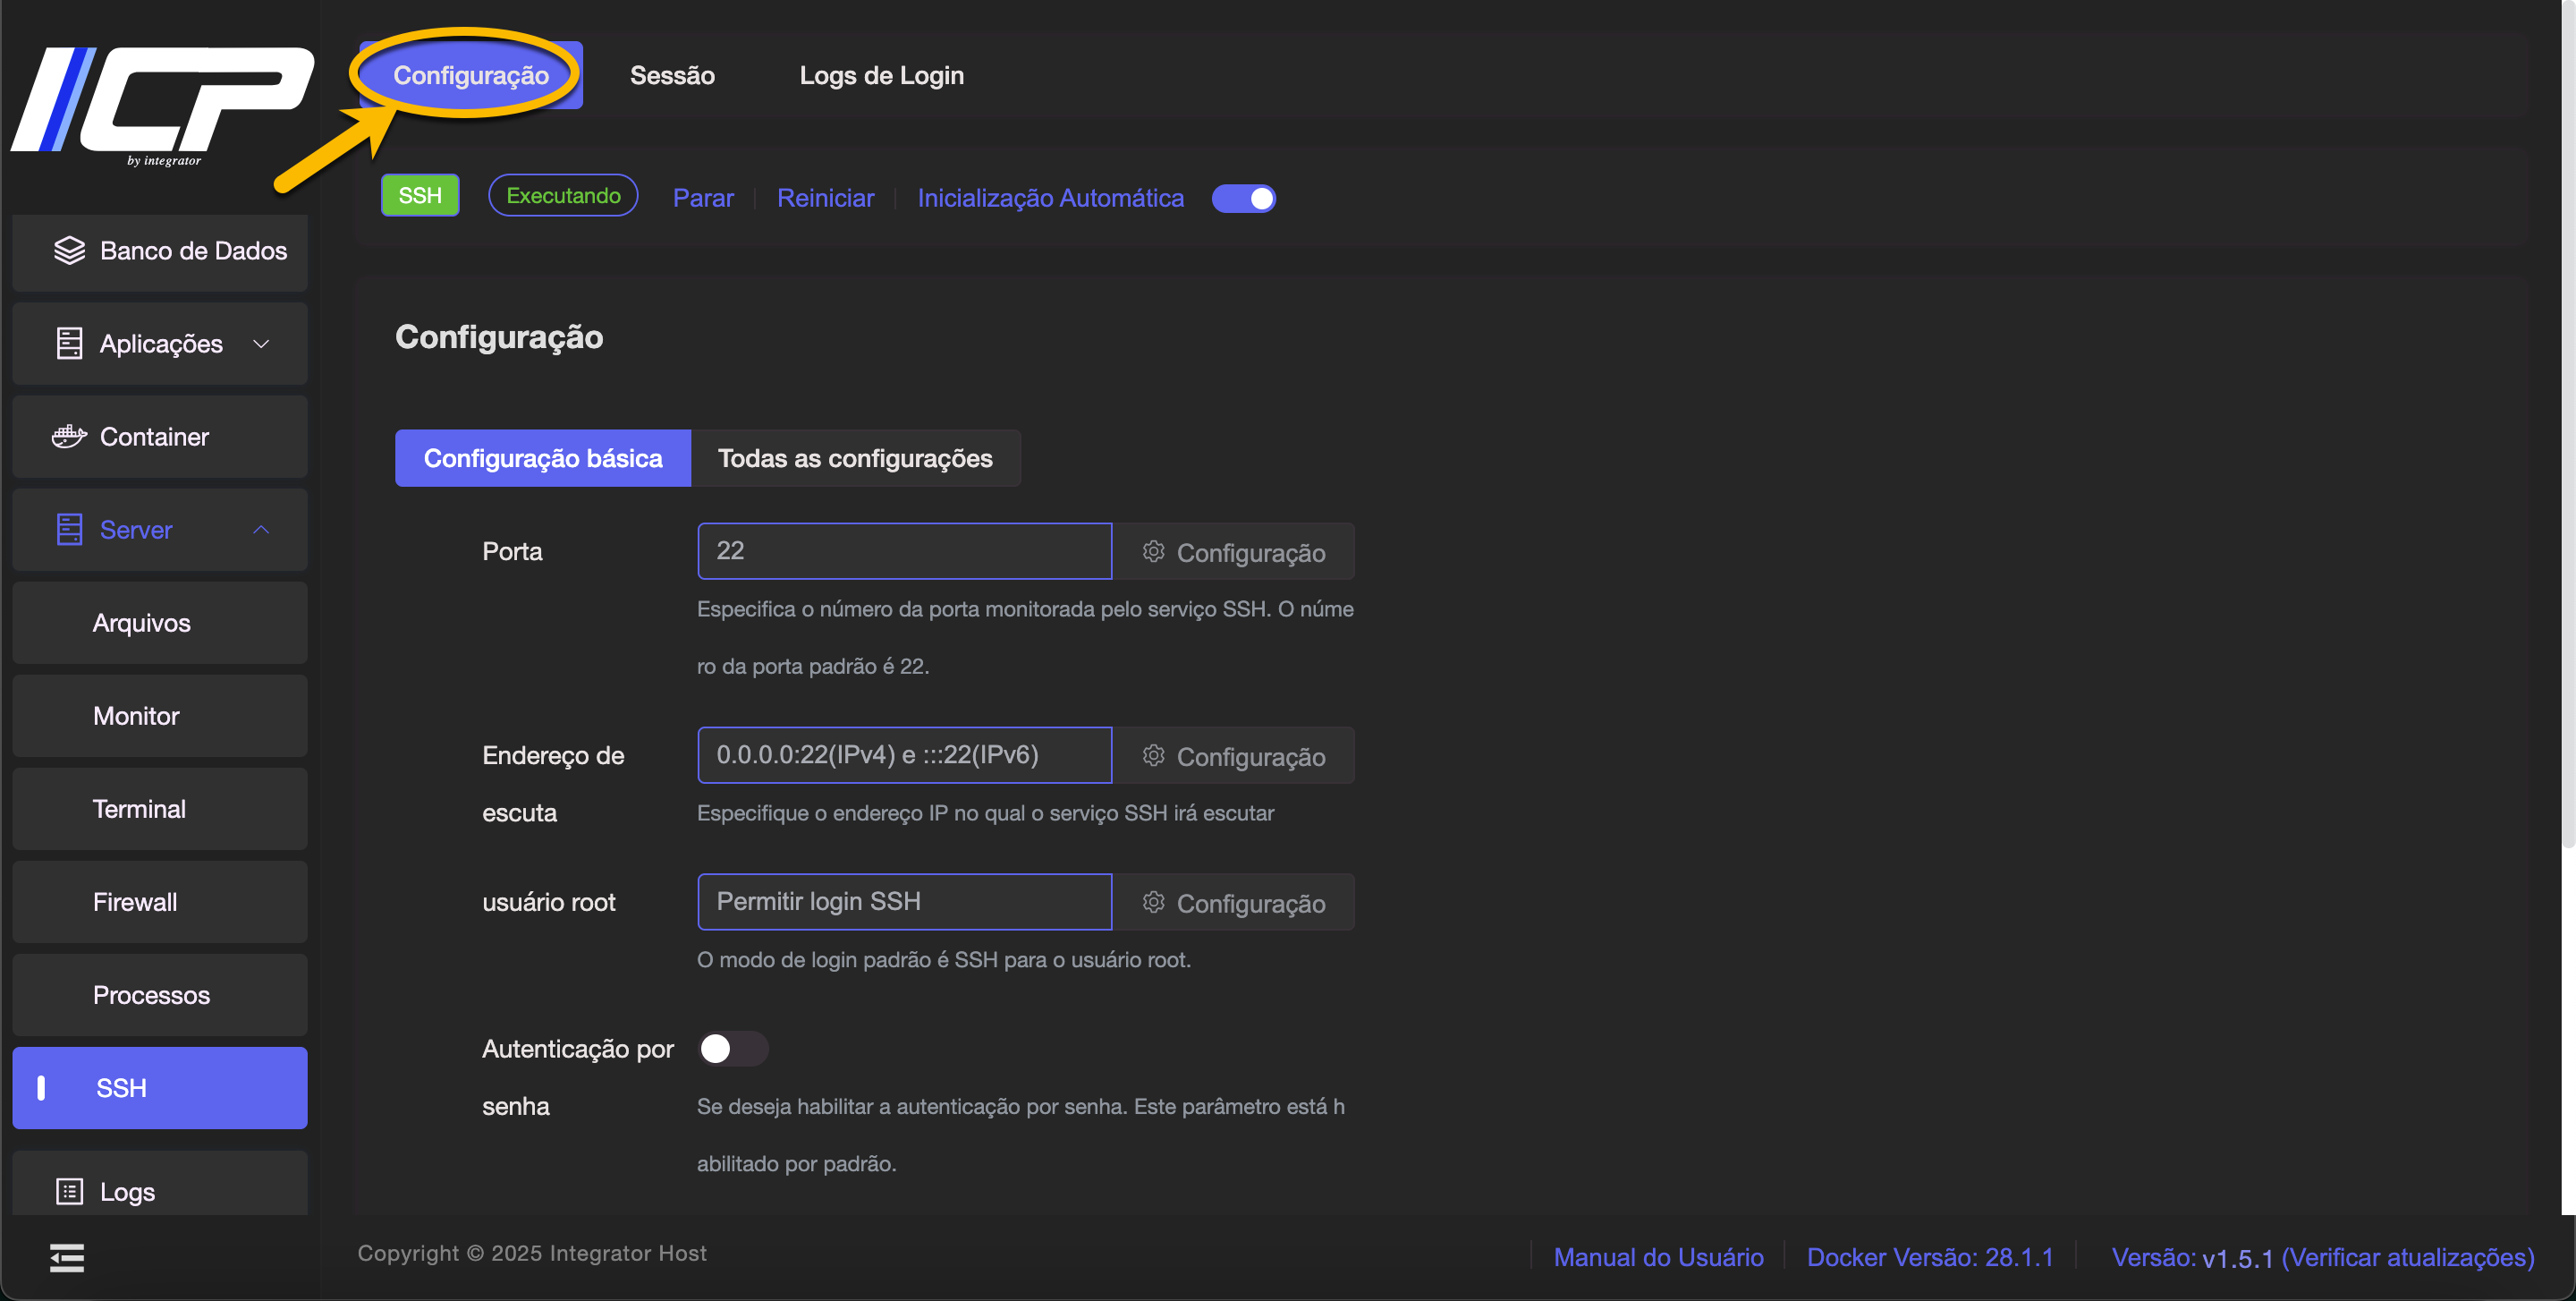Expand the Aplicações menu chevron

(x=261, y=343)
